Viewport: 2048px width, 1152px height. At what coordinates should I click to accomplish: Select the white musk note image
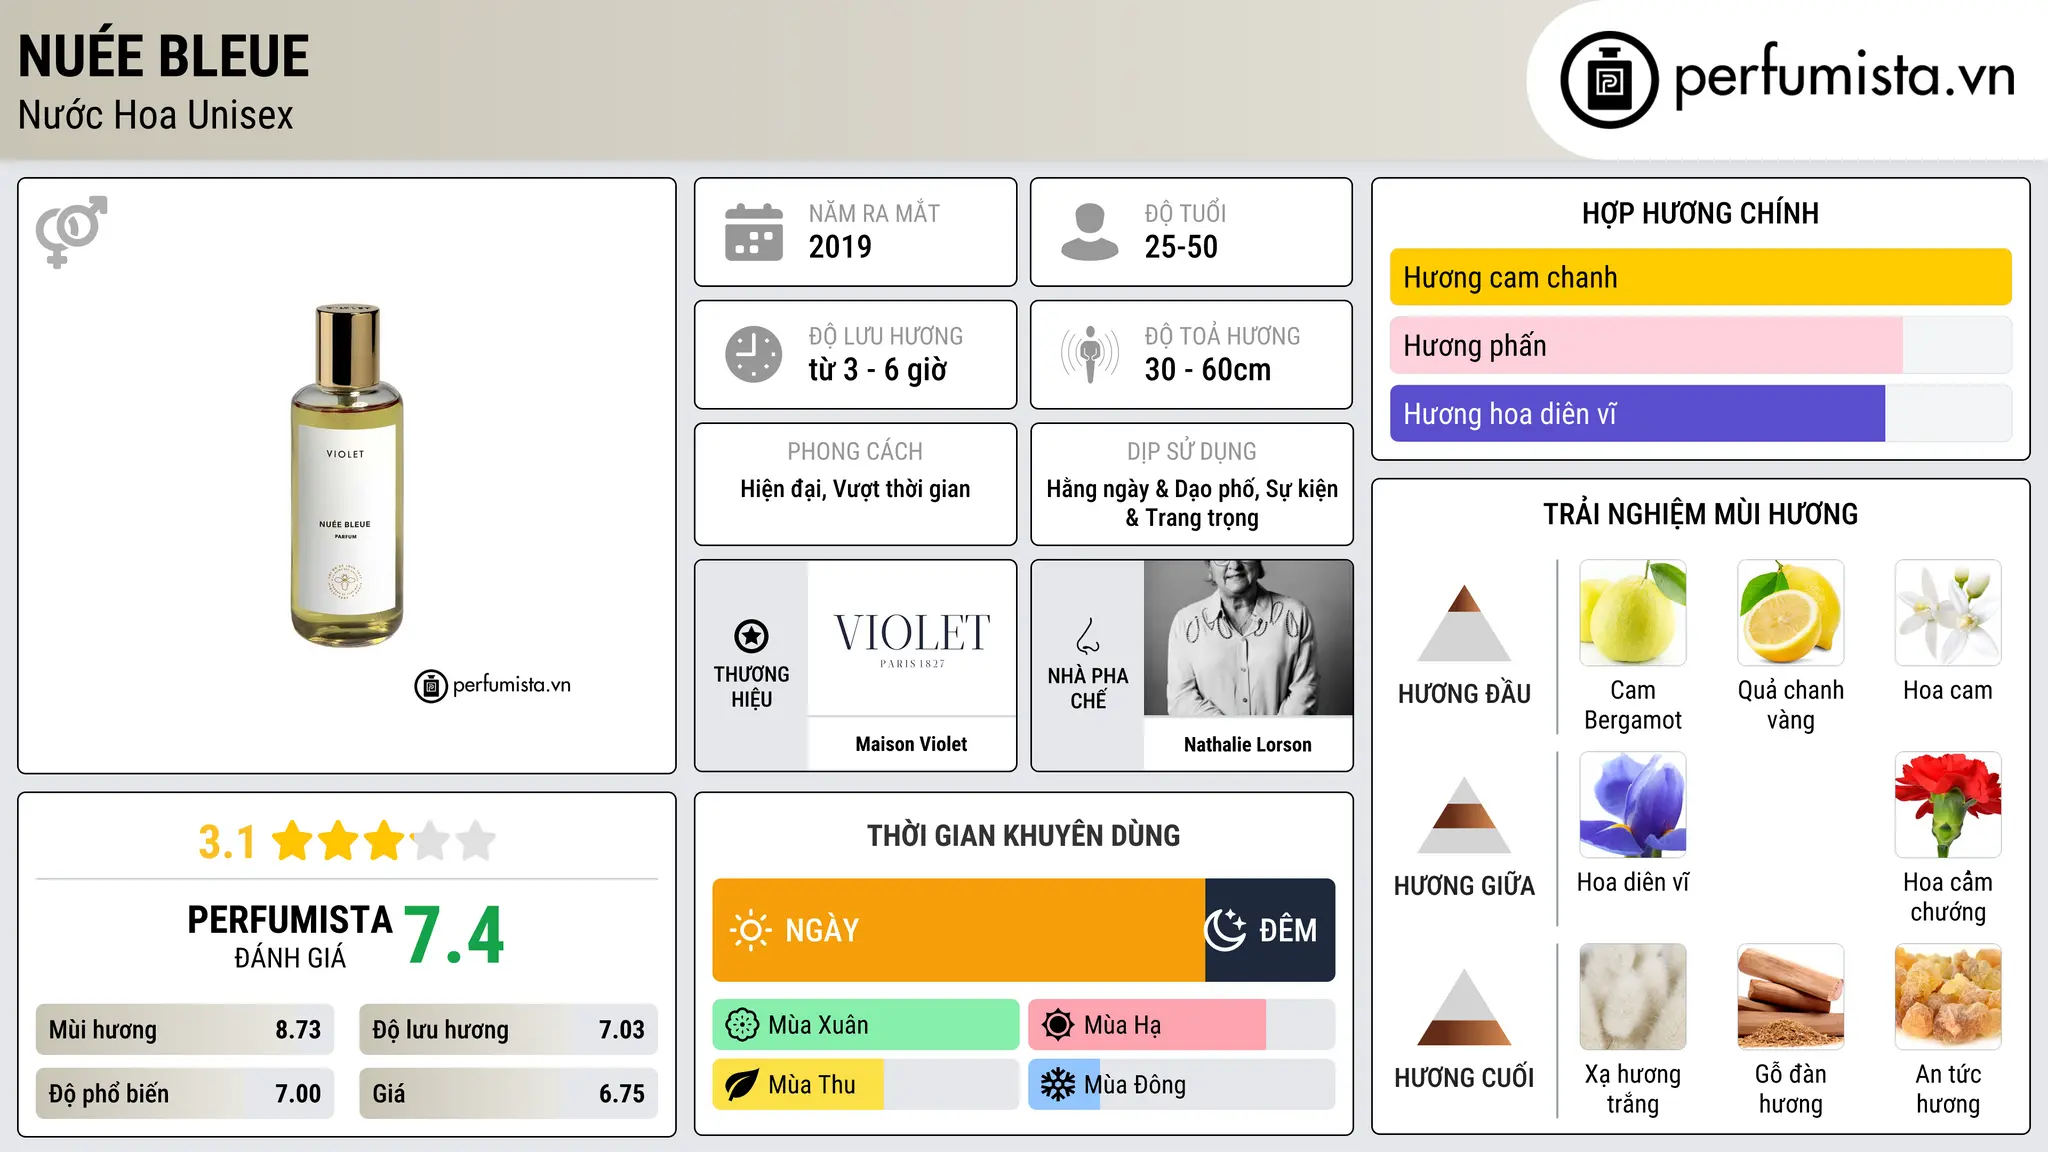(1633, 997)
